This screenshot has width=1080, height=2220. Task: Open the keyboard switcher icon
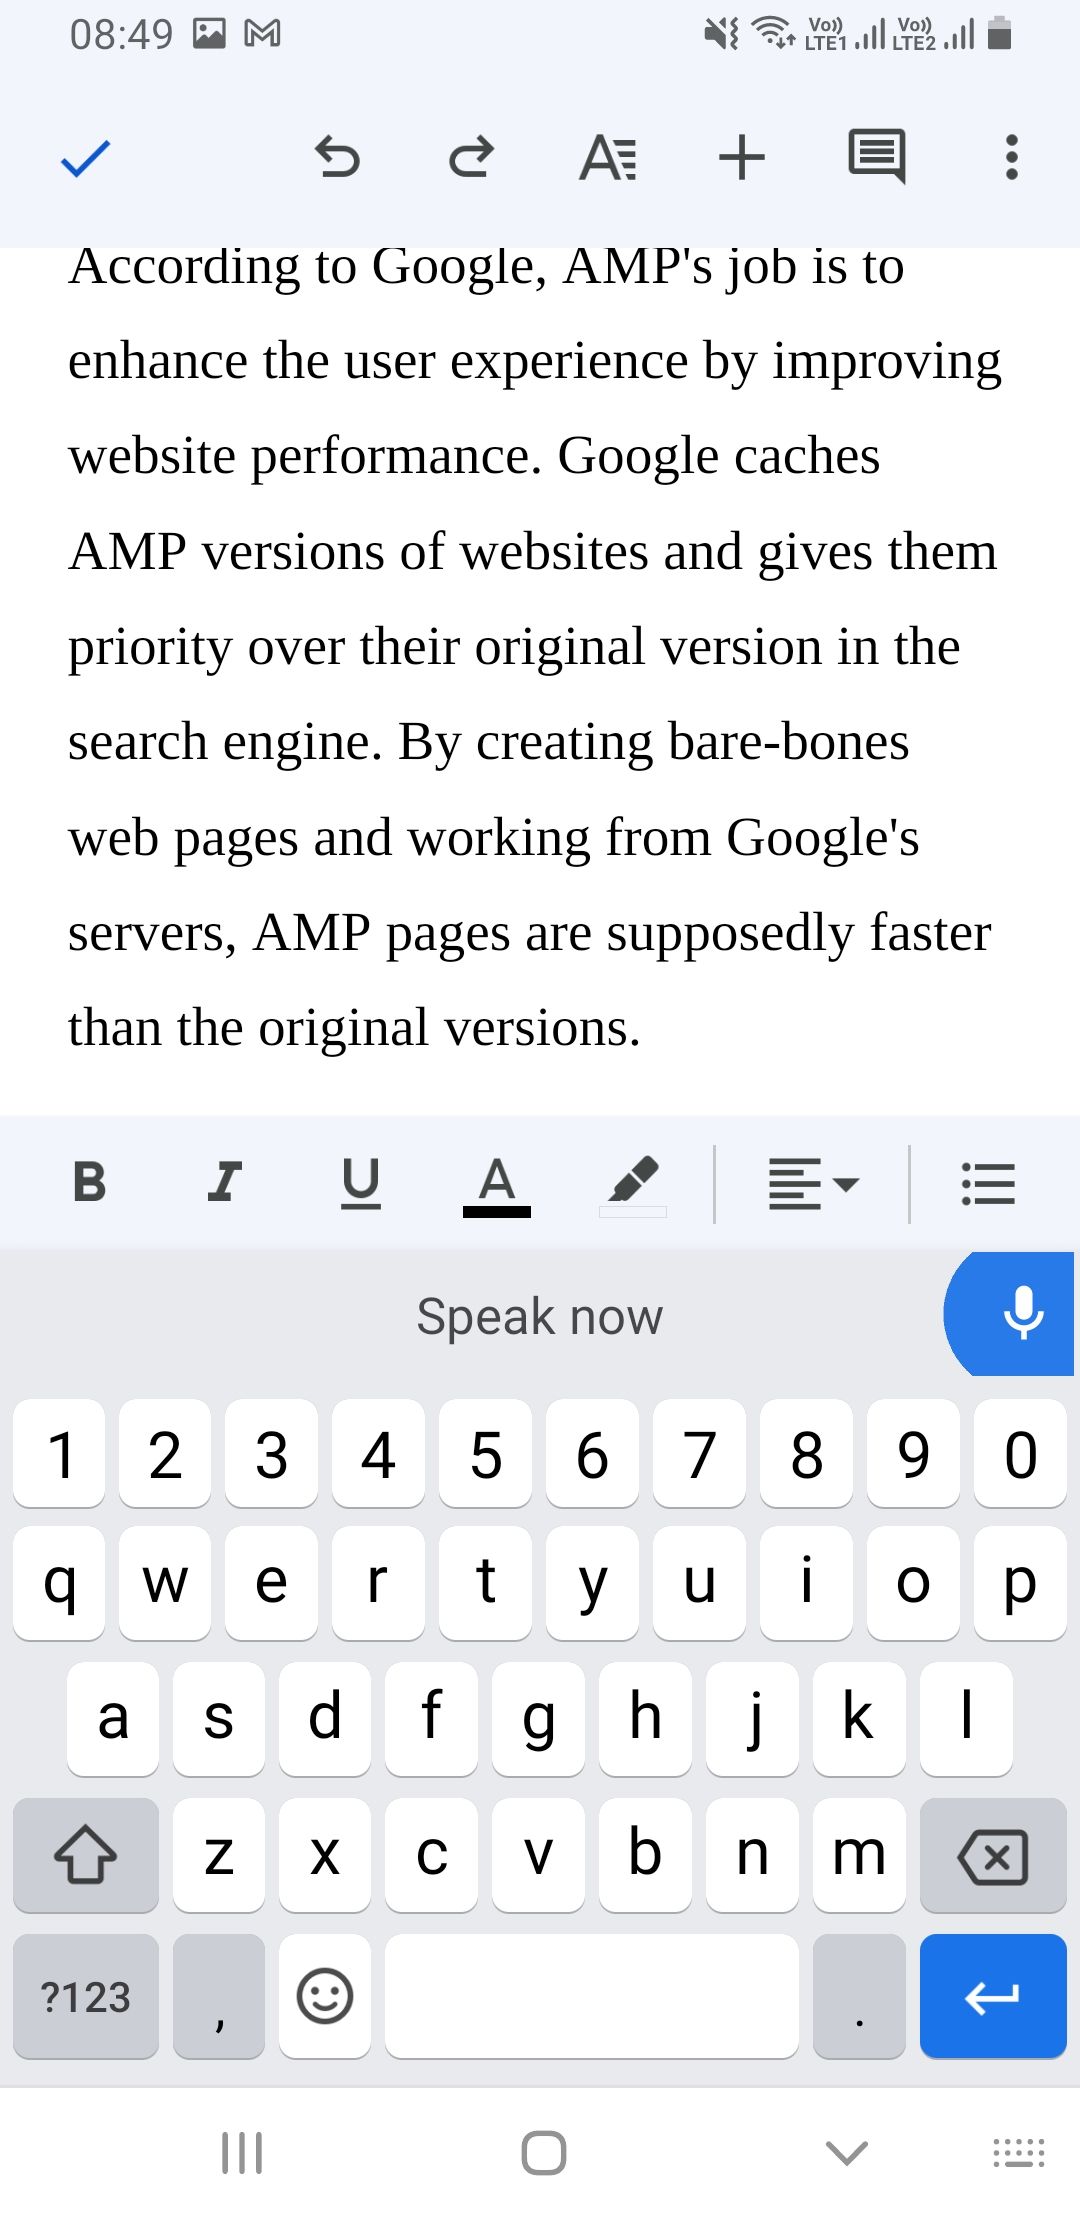[x=1018, y=2152]
